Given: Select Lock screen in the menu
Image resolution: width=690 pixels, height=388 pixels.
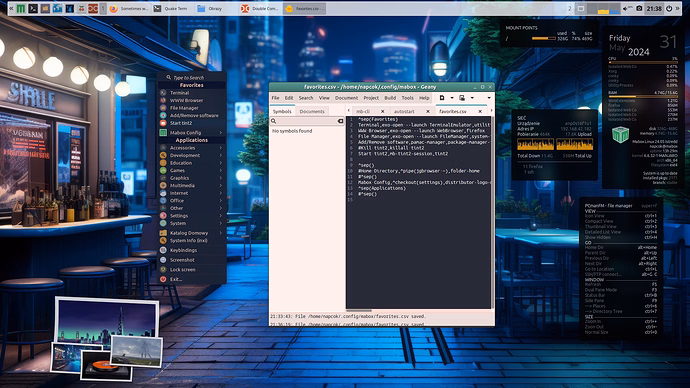Looking at the screenshot, I should pyautogui.click(x=192, y=270).
